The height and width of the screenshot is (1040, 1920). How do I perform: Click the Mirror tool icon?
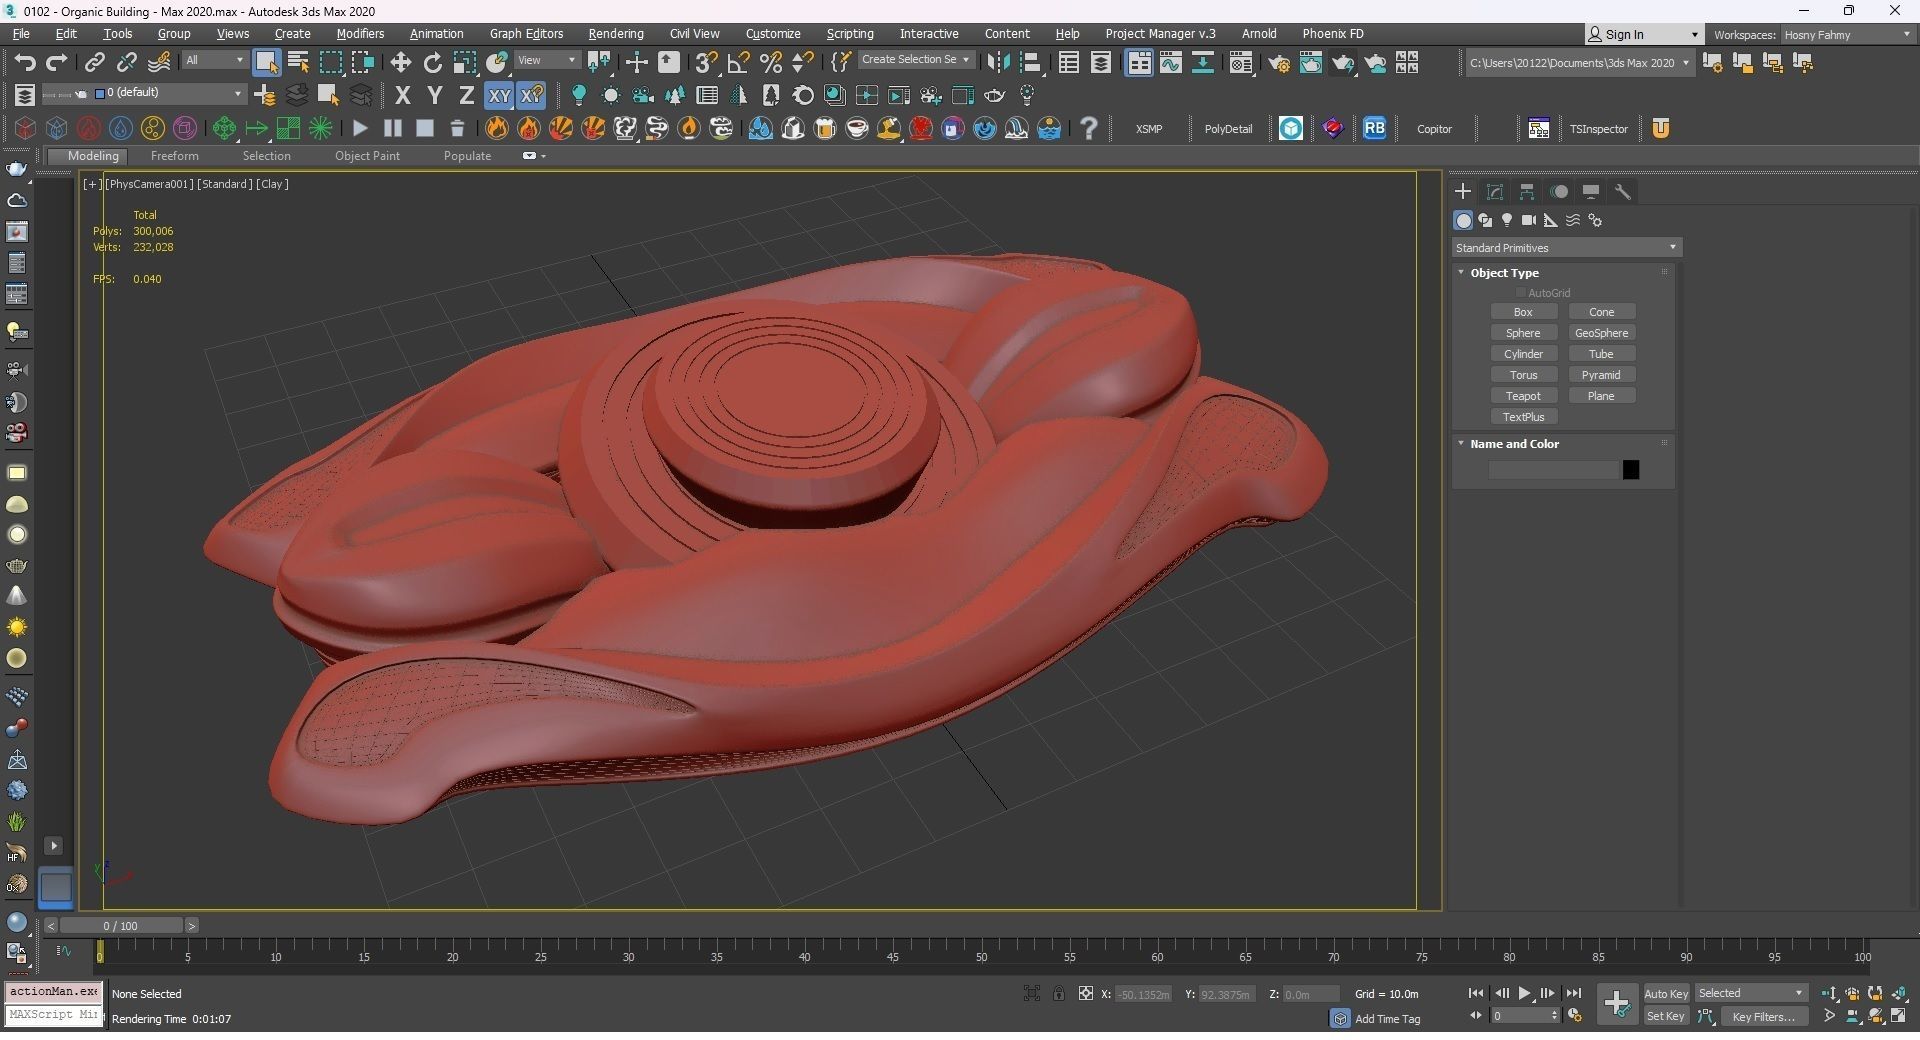point(998,63)
